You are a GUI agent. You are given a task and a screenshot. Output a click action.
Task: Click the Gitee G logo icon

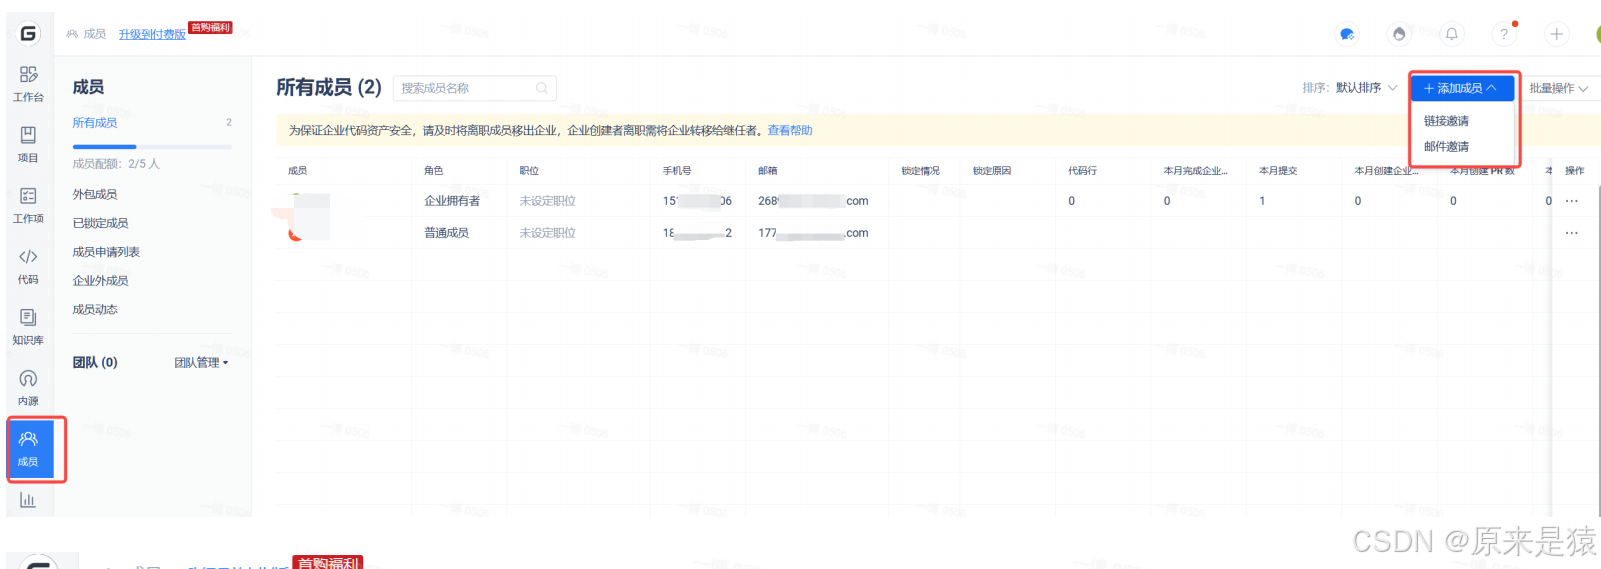click(x=28, y=33)
